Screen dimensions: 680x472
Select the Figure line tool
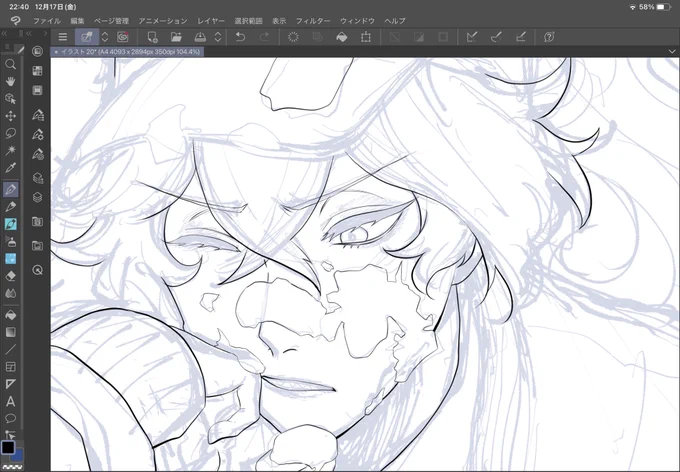pos(10,350)
